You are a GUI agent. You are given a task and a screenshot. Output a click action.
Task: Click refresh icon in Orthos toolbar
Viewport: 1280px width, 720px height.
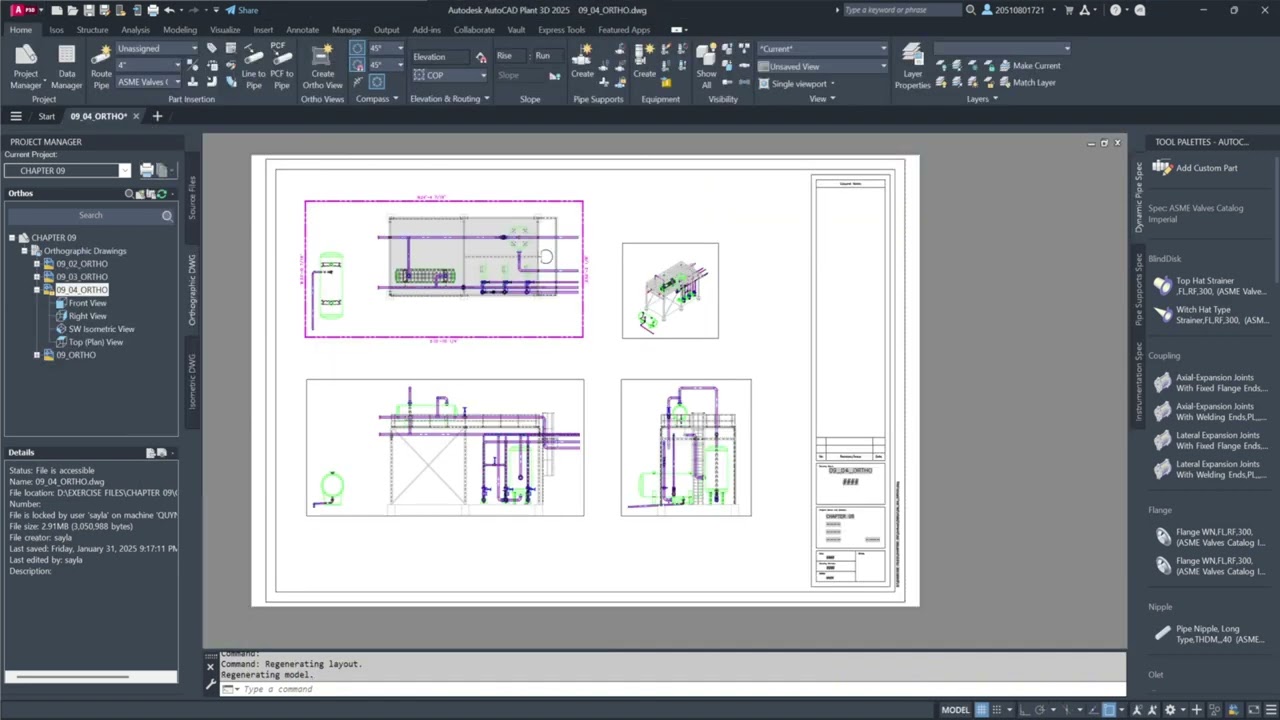pyautogui.click(x=161, y=193)
